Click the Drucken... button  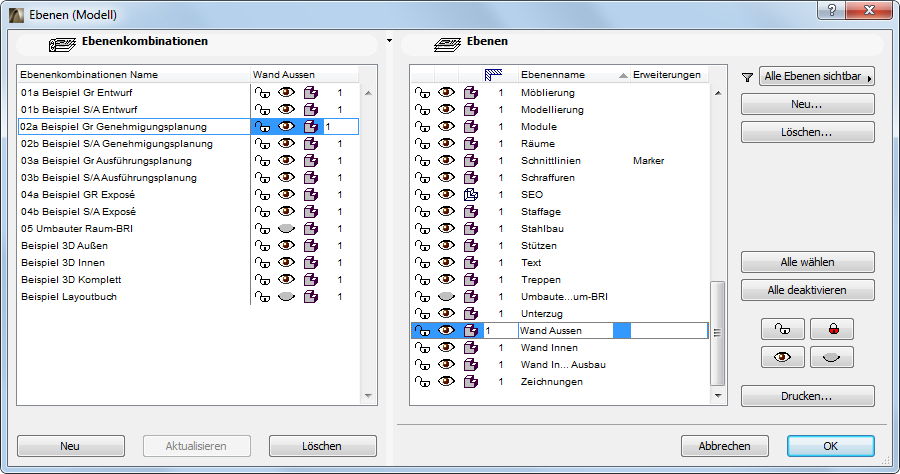point(808,396)
